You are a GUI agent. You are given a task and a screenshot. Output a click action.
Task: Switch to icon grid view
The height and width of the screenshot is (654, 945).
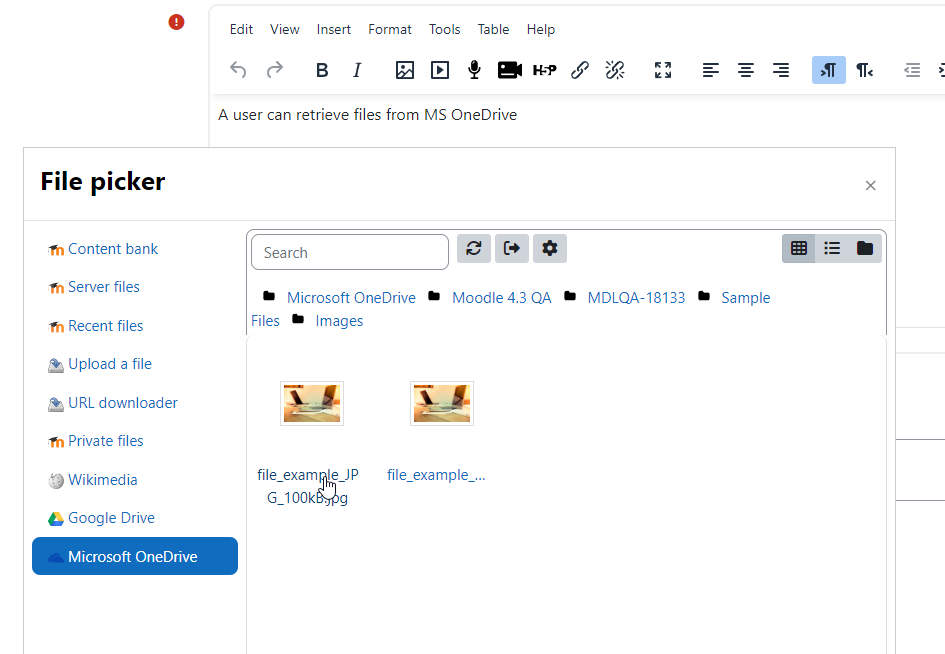click(799, 248)
